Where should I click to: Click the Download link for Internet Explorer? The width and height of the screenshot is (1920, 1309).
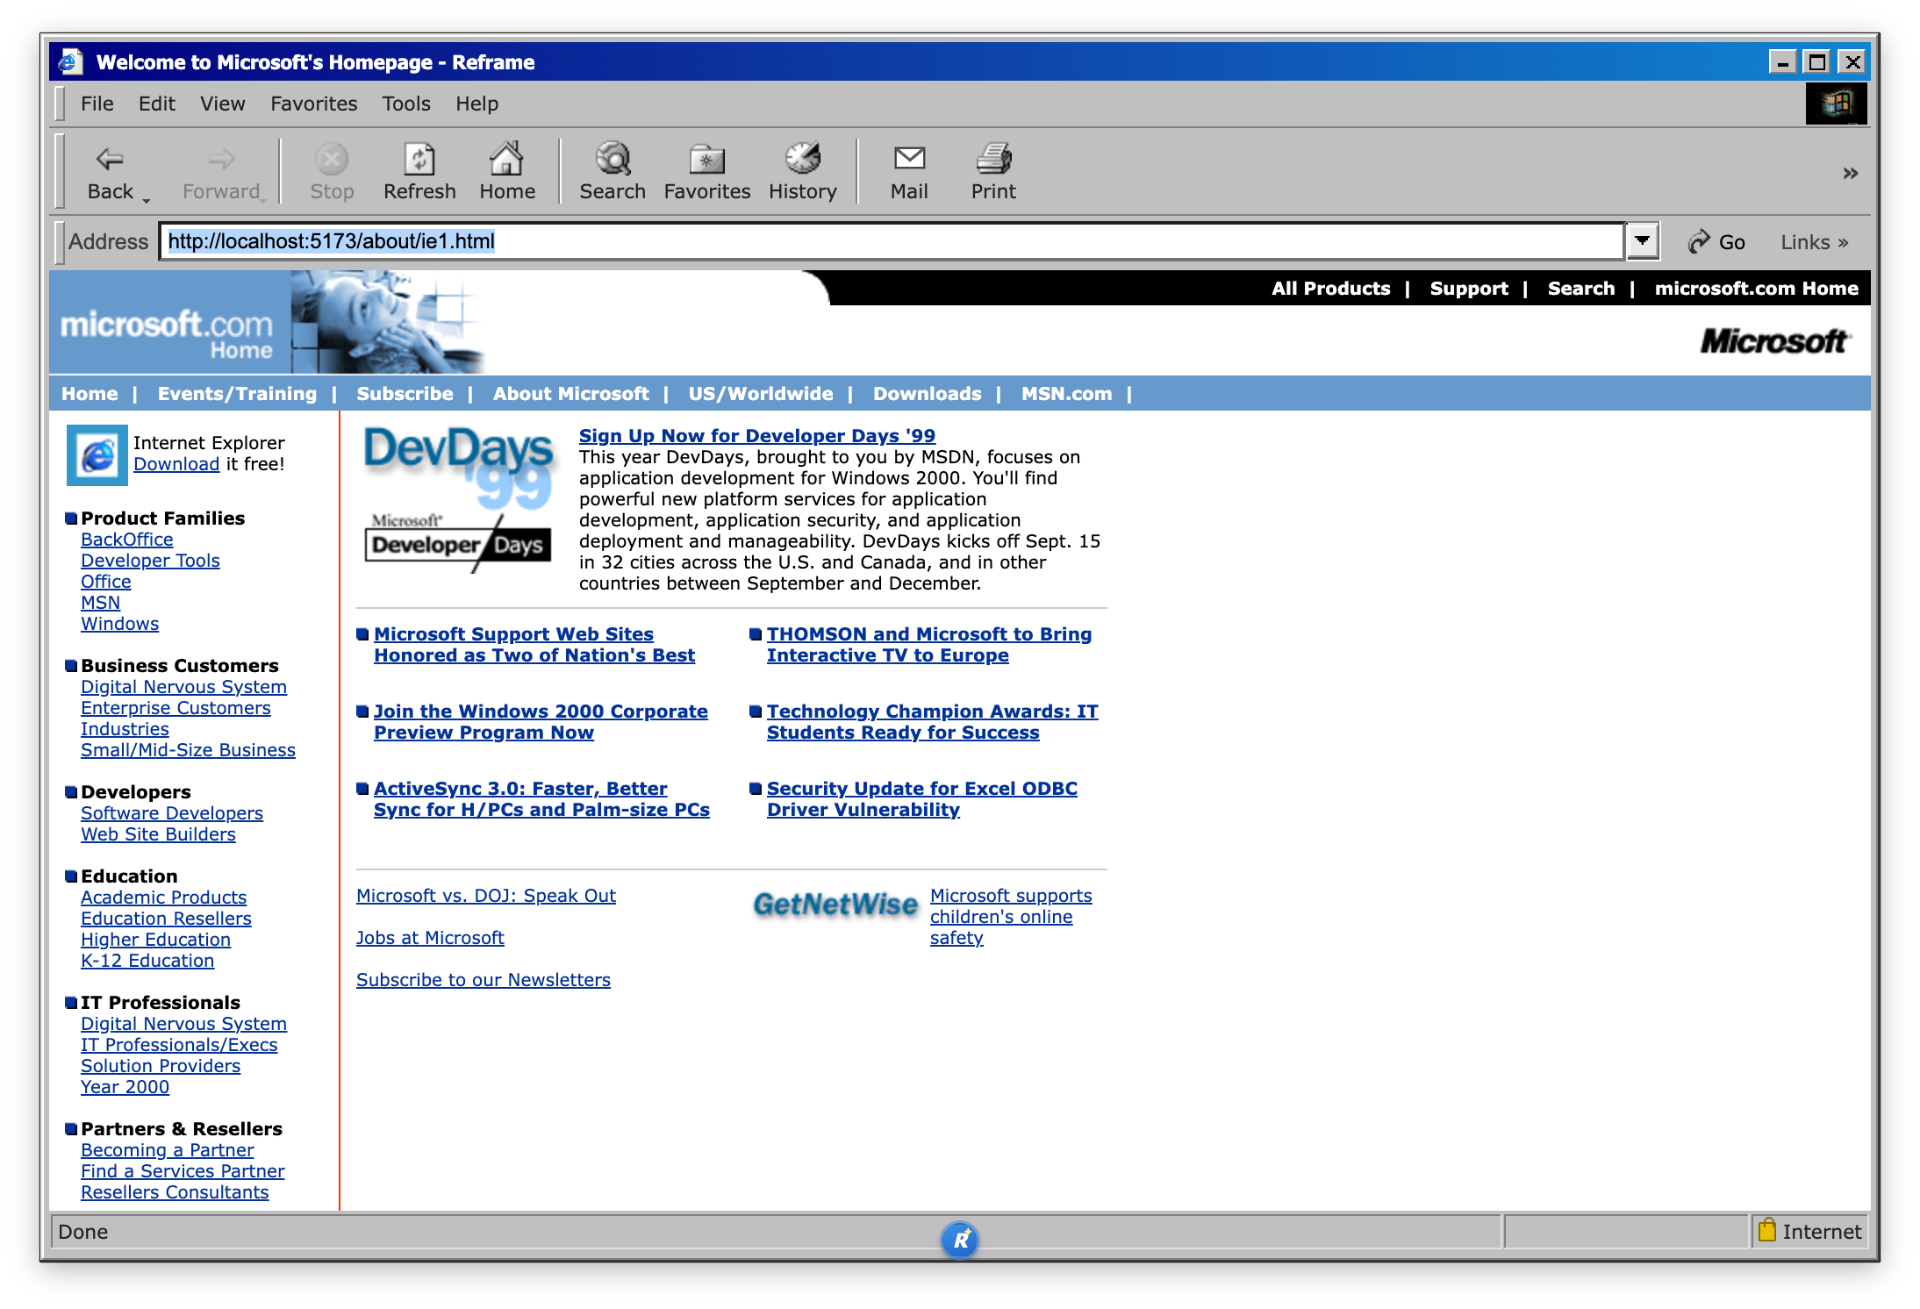click(x=176, y=464)
